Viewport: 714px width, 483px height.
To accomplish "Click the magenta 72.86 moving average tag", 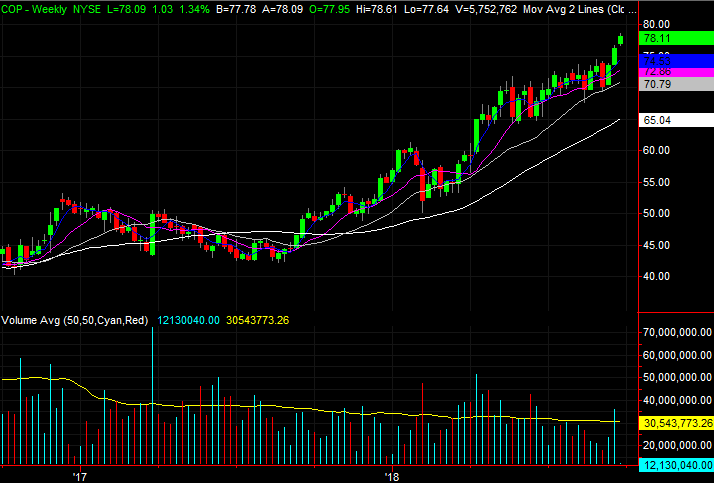I will click(676, 72).
